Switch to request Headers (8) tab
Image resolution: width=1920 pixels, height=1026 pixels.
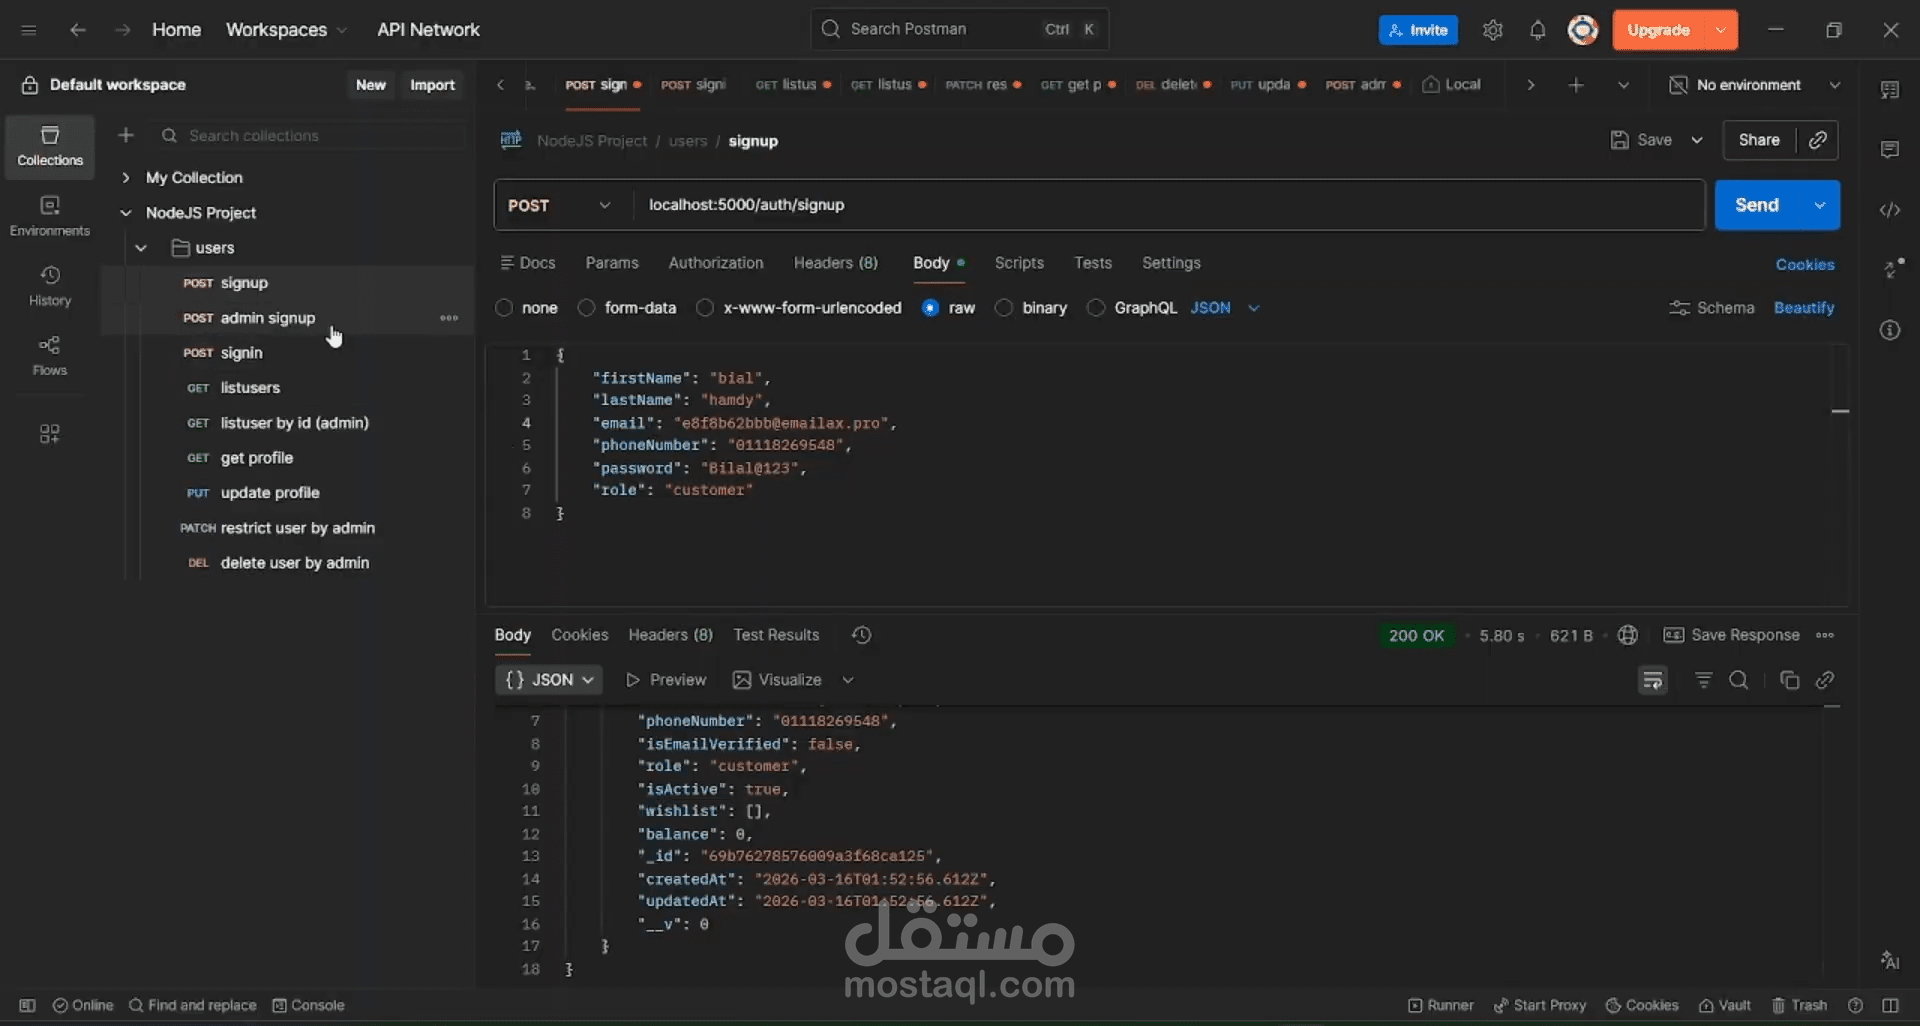836,263
